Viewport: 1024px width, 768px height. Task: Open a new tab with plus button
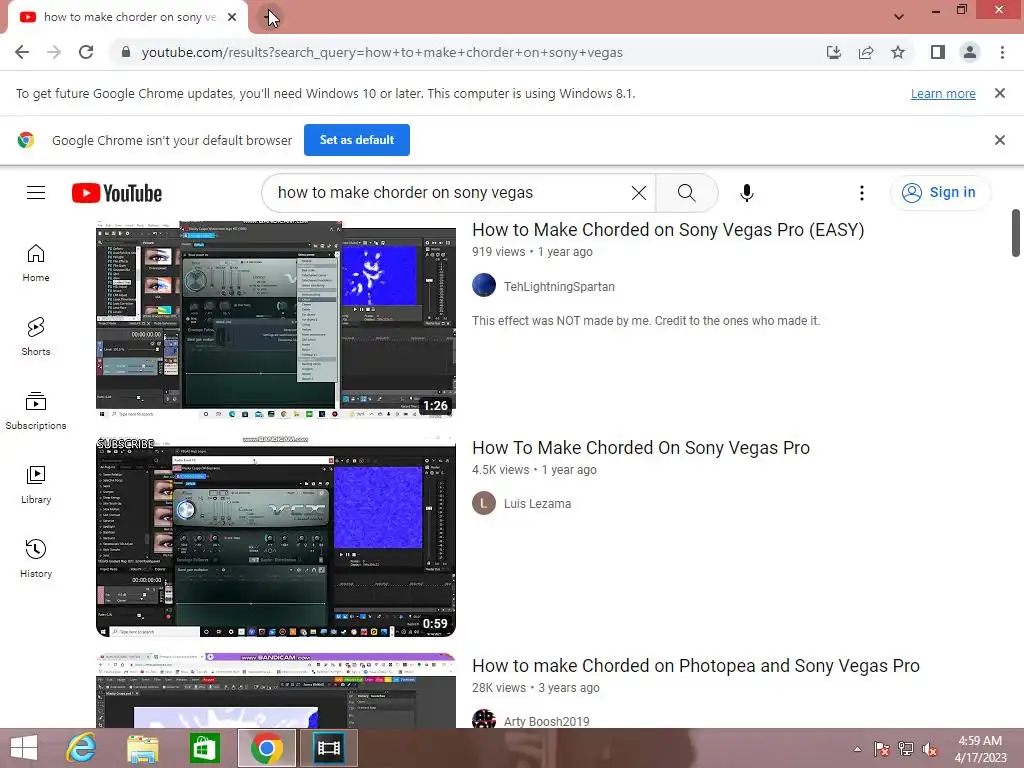271,16
